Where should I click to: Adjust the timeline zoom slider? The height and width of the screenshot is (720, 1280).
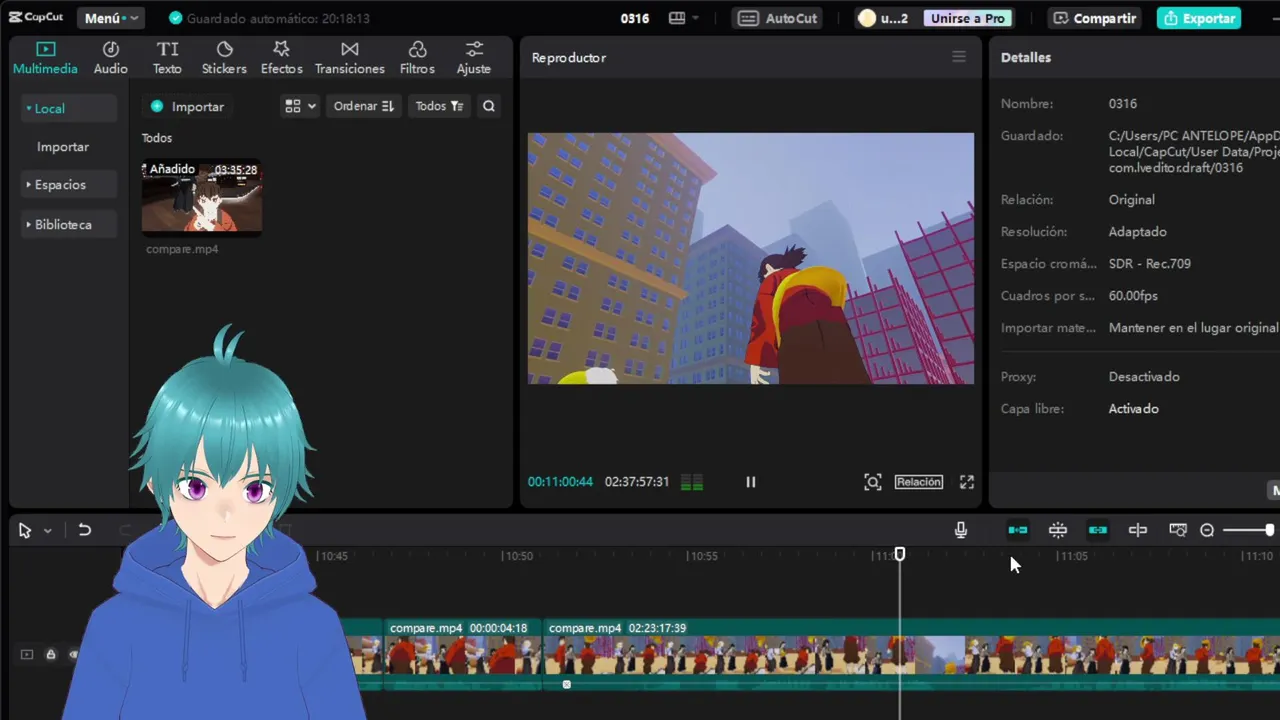(x=1248, y=530)
